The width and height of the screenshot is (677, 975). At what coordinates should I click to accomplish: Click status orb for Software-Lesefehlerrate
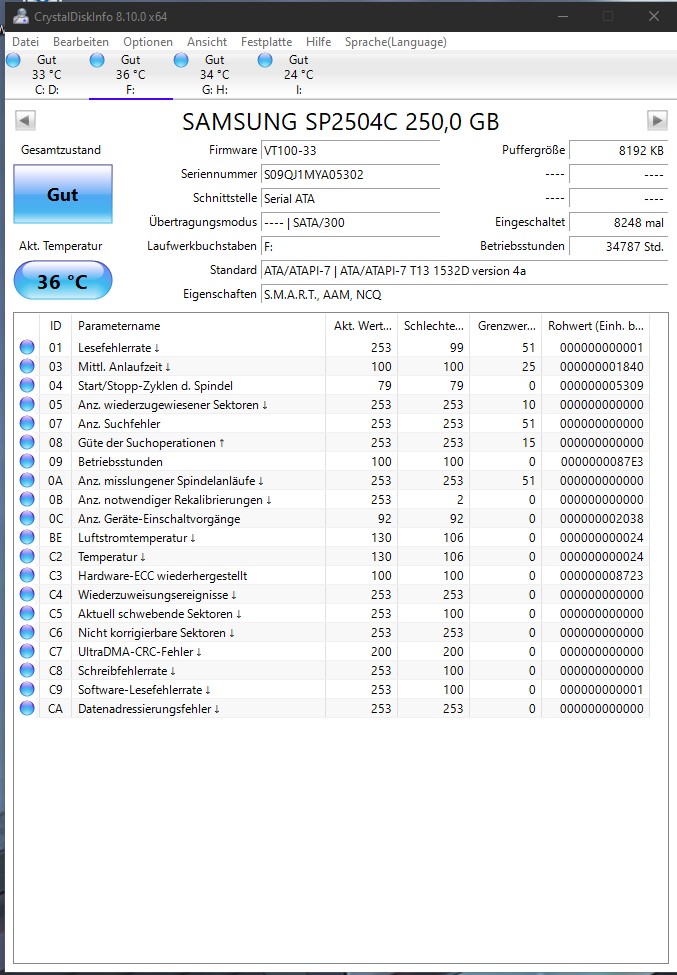point(27,688)
